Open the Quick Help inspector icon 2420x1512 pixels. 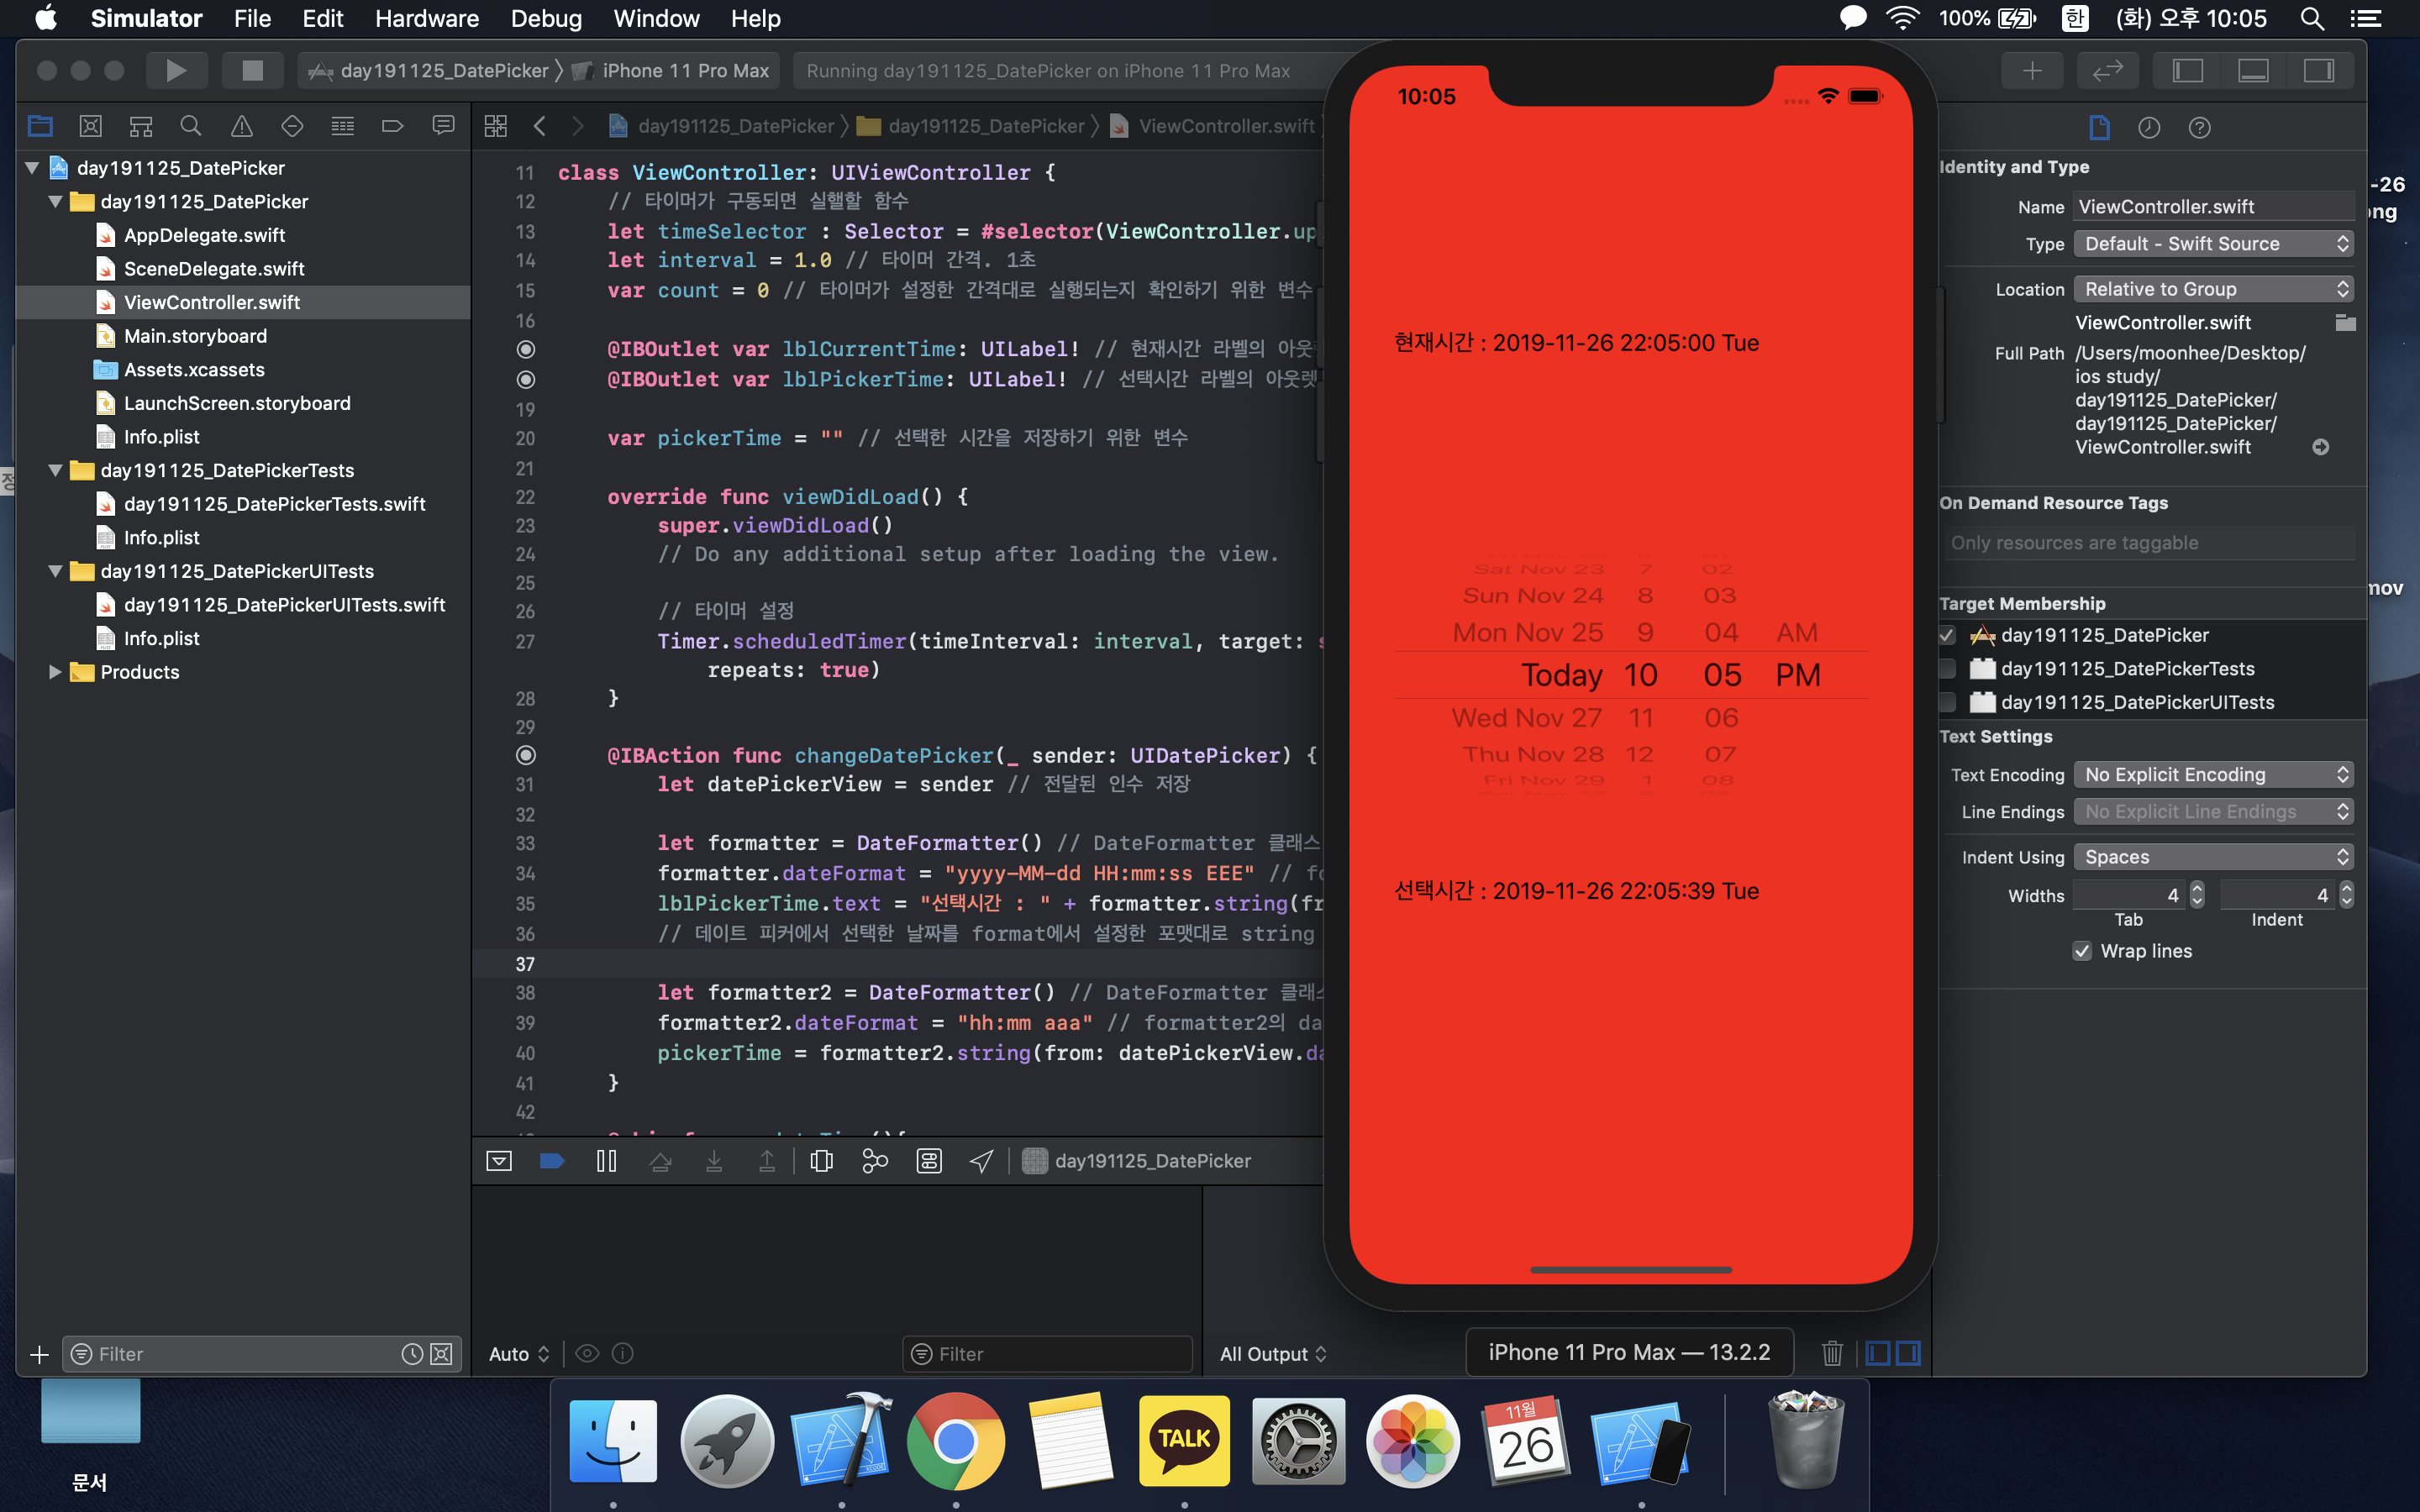(2199, 127)
